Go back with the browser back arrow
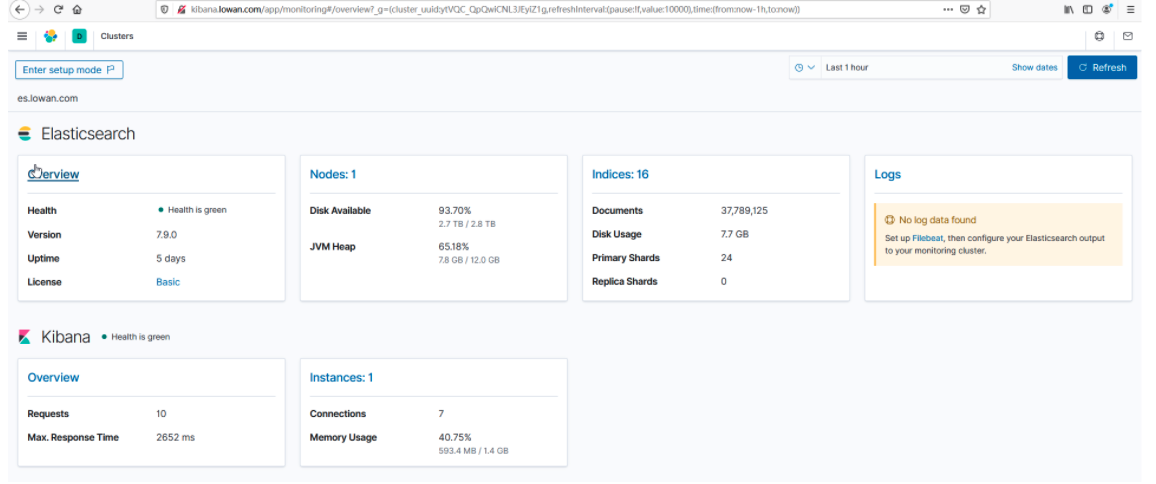The image size is (1156, 484). (20, 10)
